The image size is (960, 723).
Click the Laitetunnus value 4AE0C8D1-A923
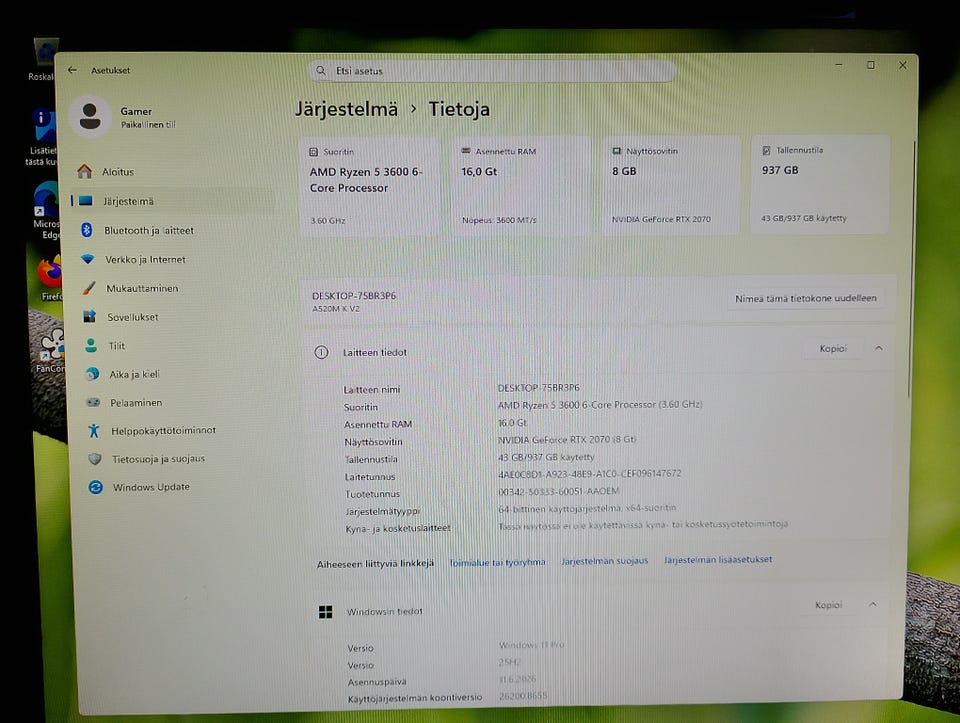(x=590, y=473)
